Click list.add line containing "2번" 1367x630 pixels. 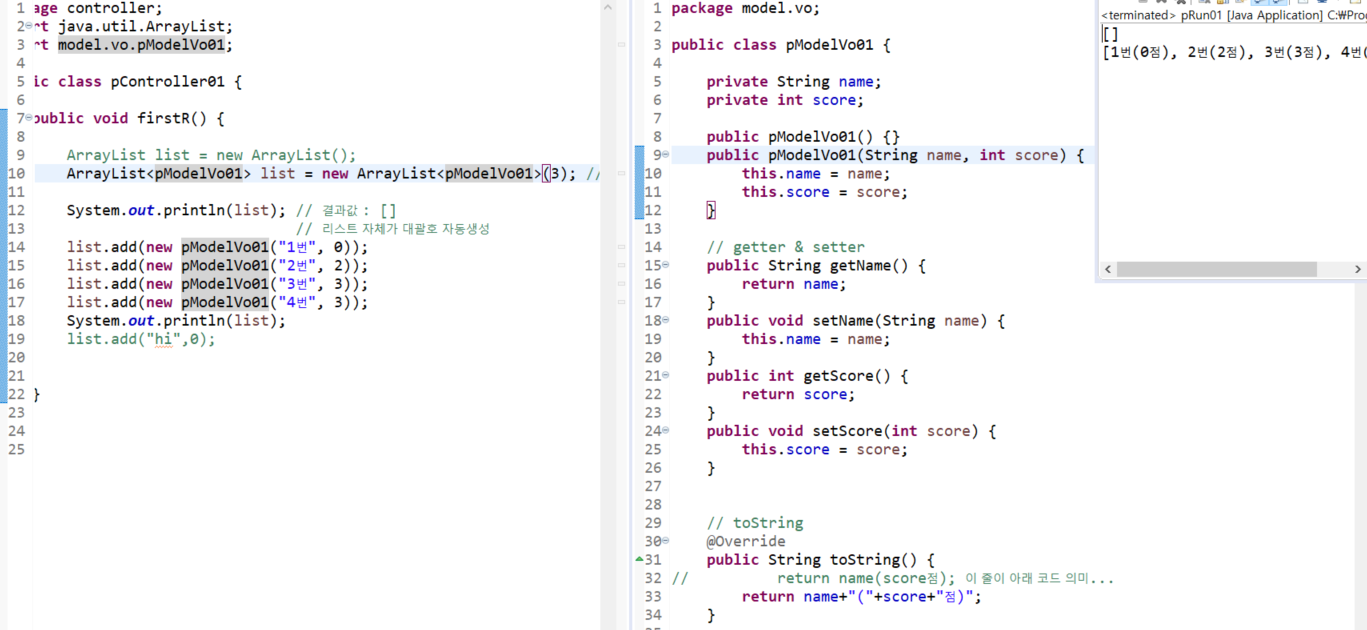(217, 265)
